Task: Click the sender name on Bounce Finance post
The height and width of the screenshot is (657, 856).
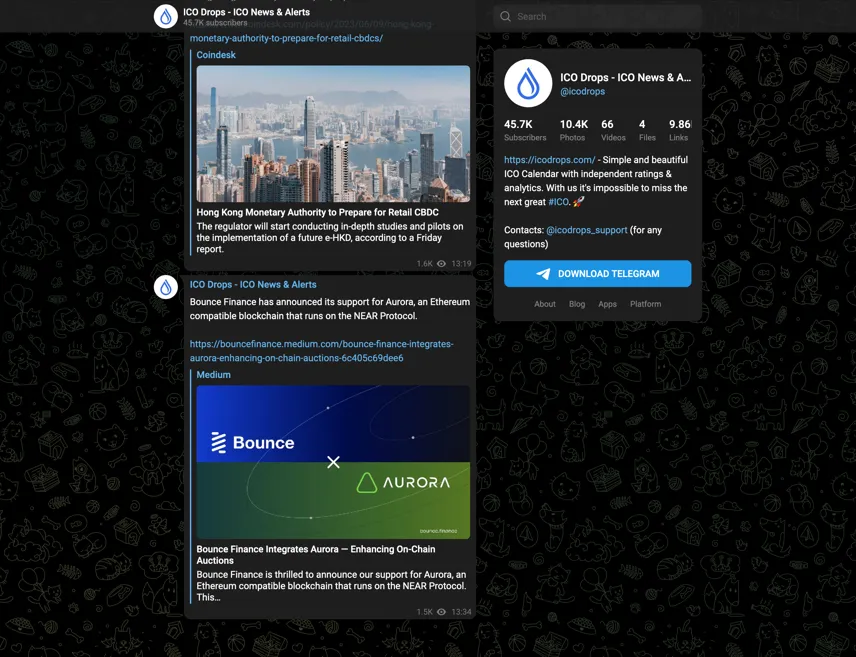Action: click(x=253, y=285)
